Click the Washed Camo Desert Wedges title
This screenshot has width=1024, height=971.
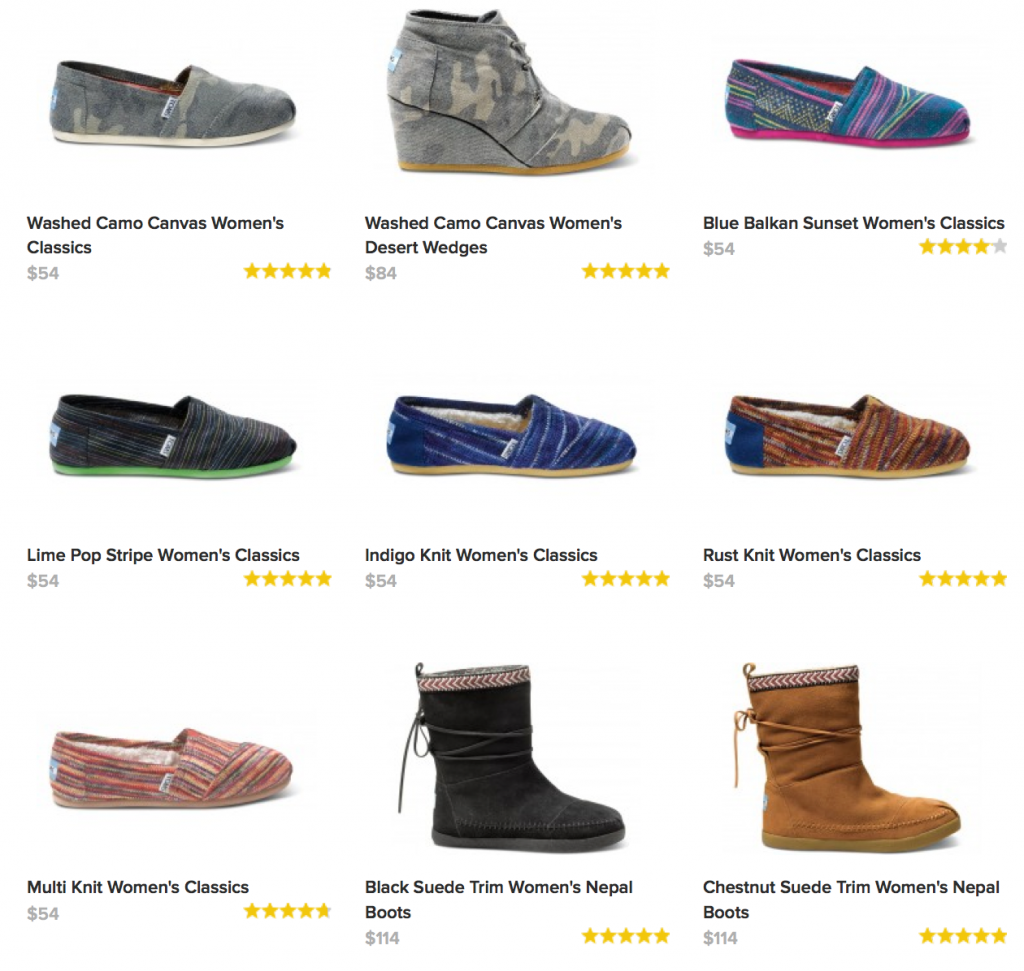pos(495,234)
